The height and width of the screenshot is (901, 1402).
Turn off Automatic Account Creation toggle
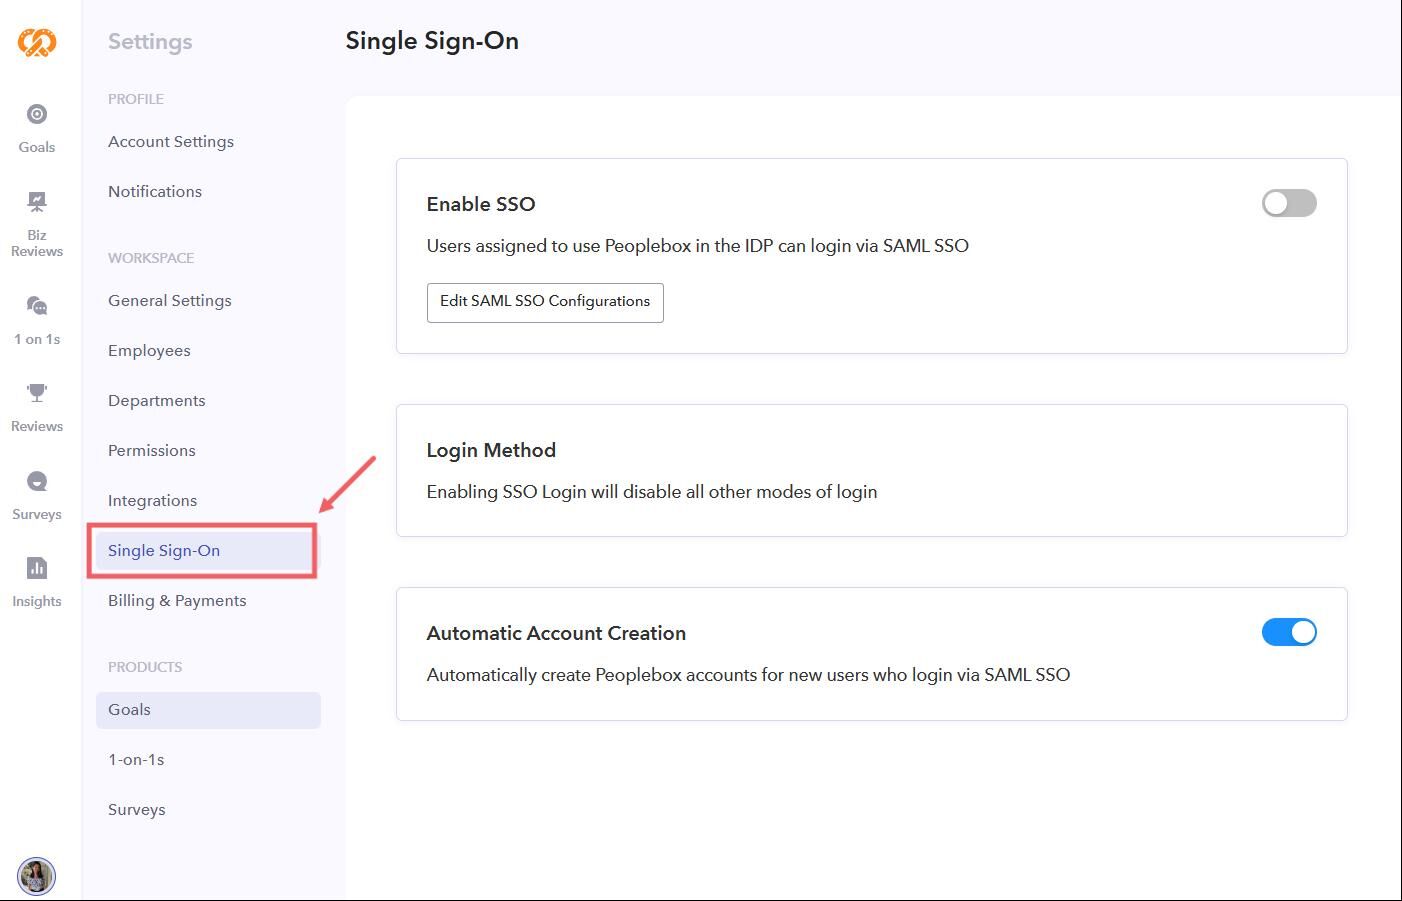(x=1288, y=633)
